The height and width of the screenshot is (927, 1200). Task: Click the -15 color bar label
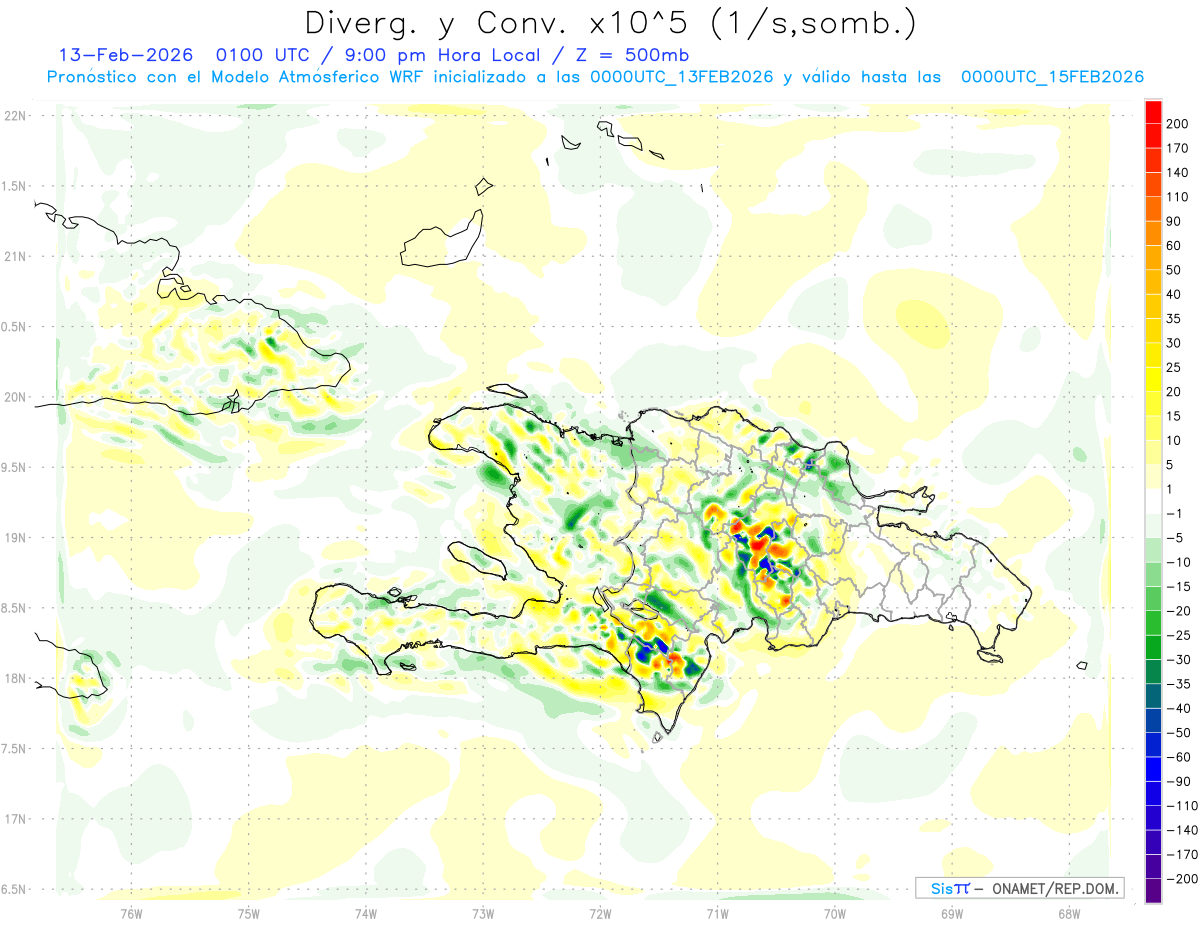pyautogui.click(x=1178, y=586)
